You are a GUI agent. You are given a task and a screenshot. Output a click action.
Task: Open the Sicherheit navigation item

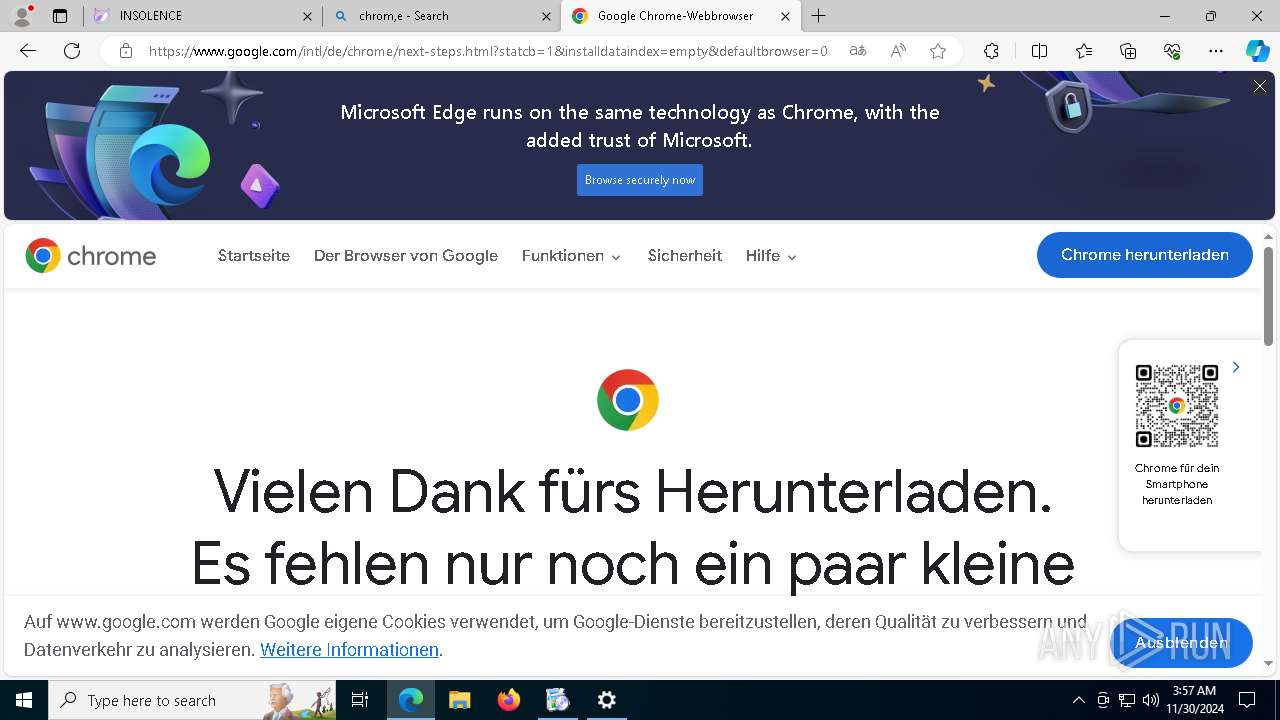click(685, 256)
